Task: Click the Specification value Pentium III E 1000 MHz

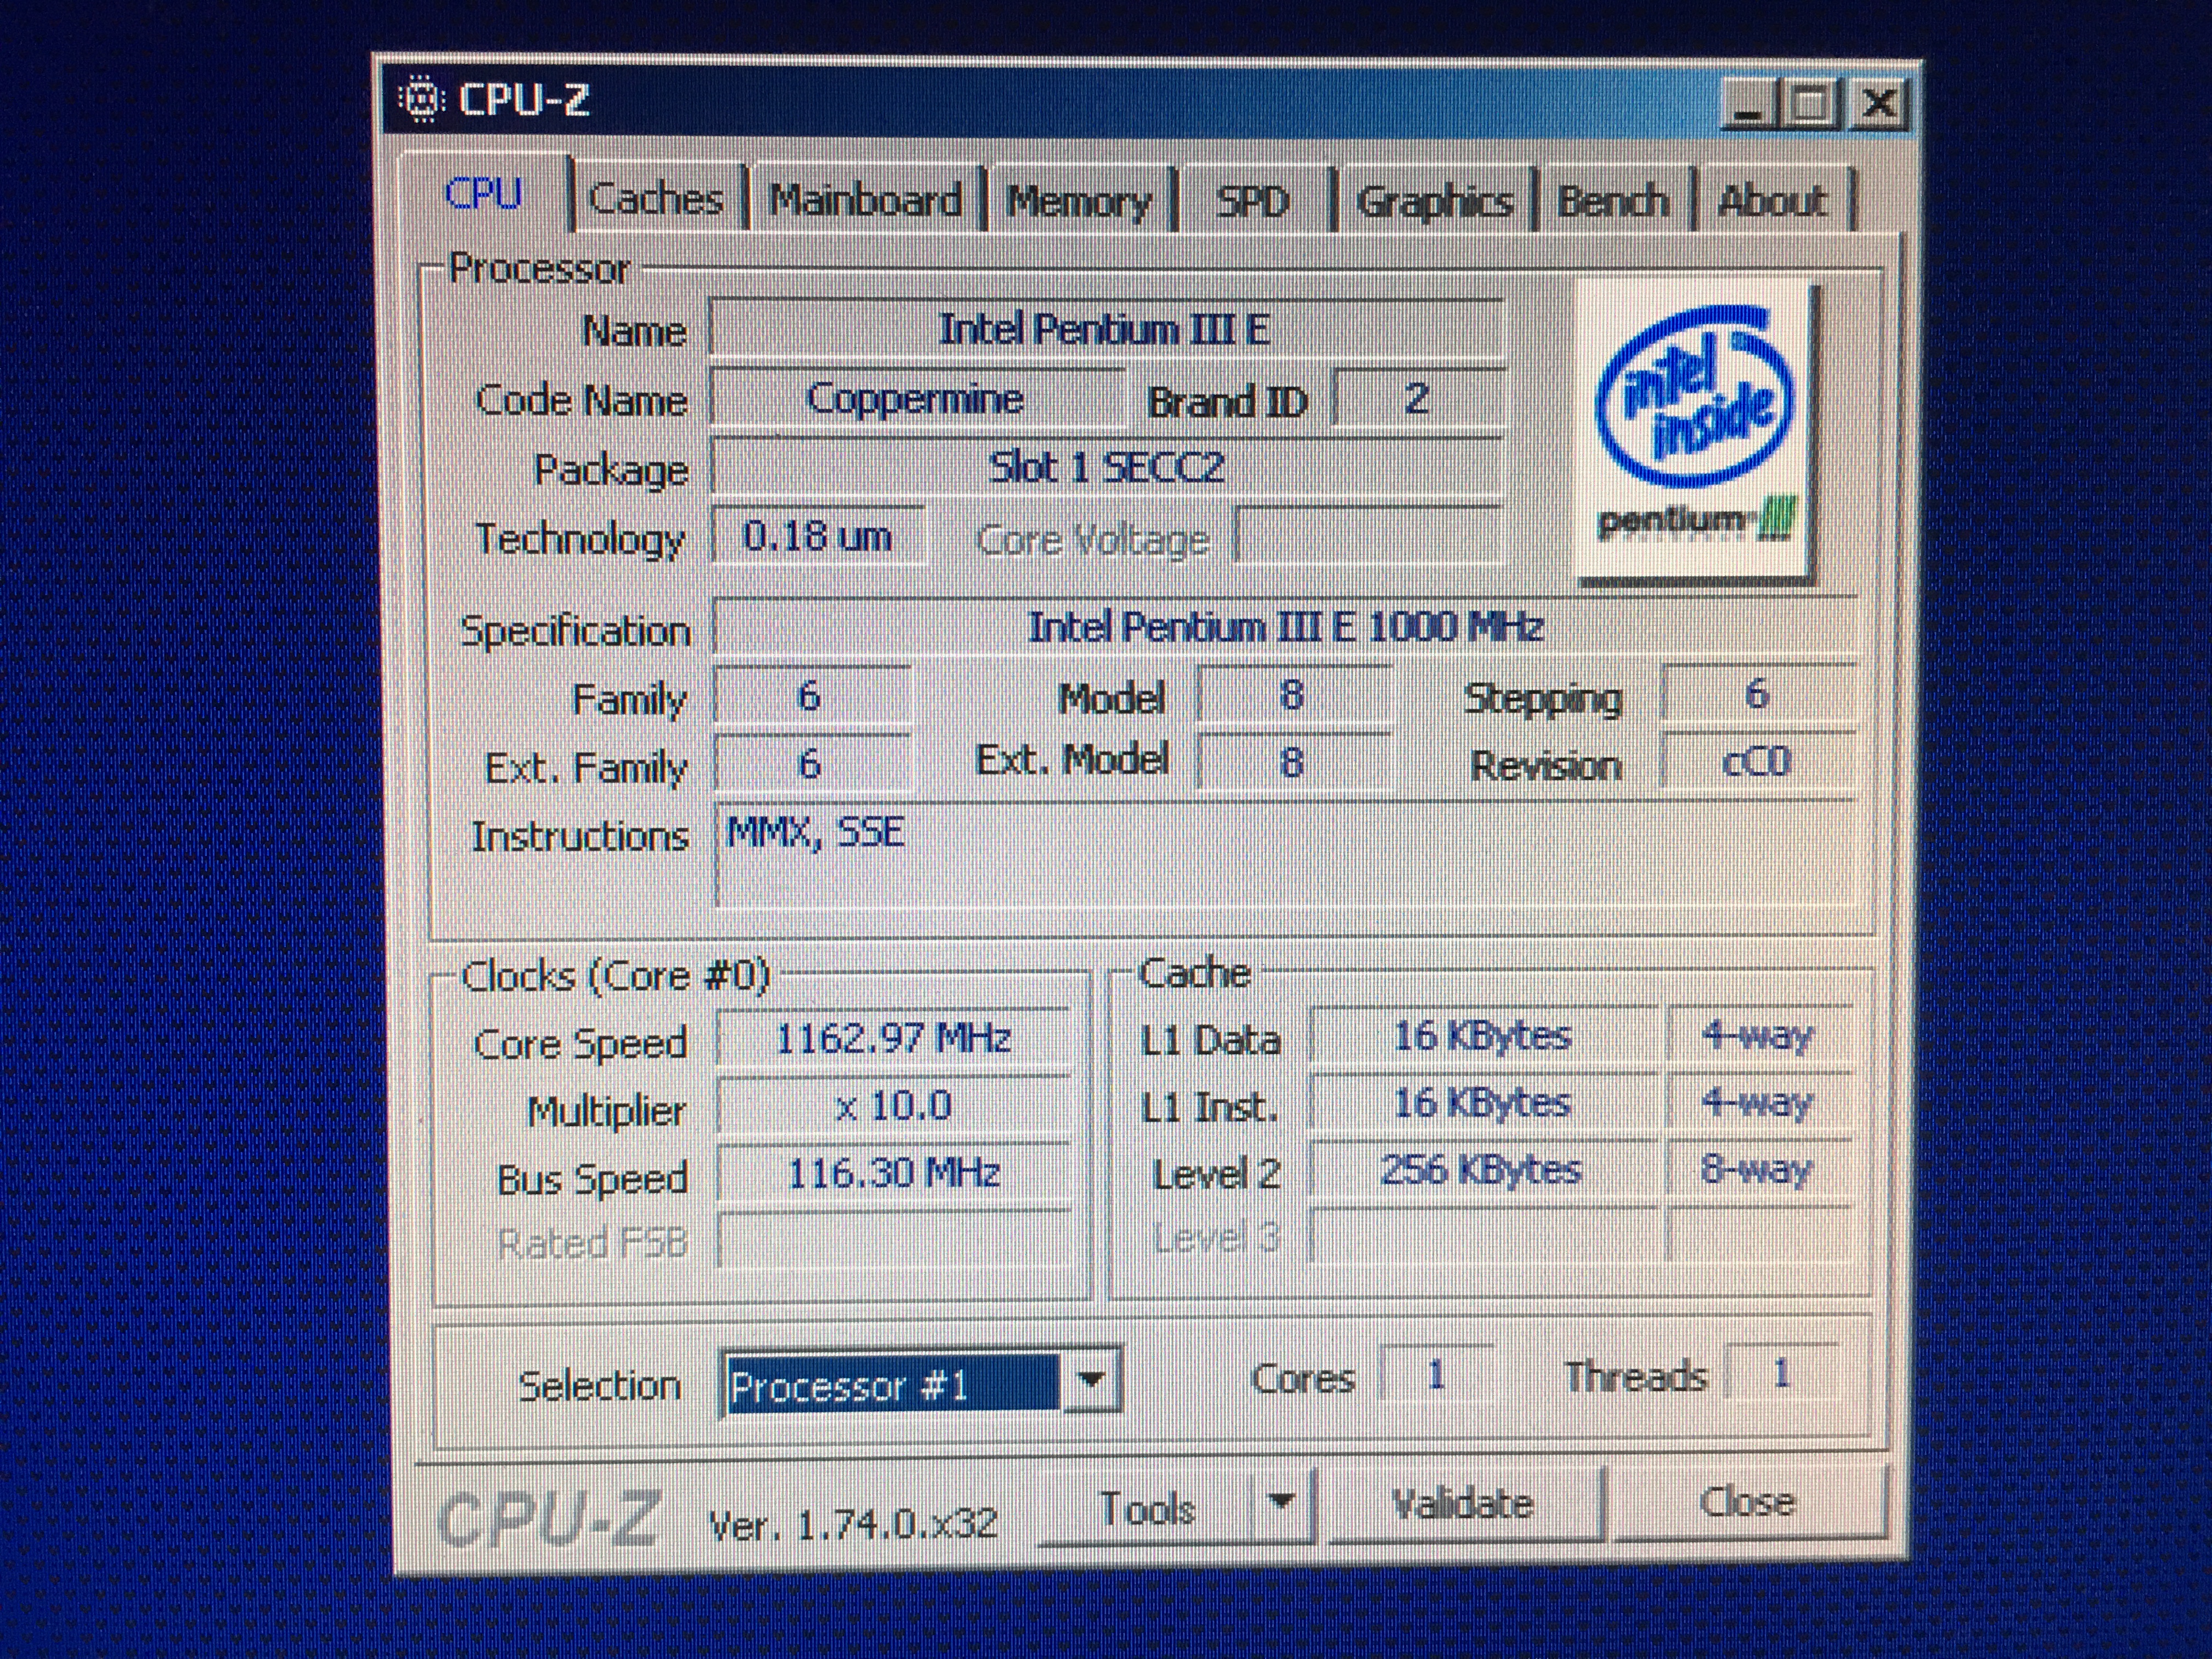Action: [x=1285, y=627]
